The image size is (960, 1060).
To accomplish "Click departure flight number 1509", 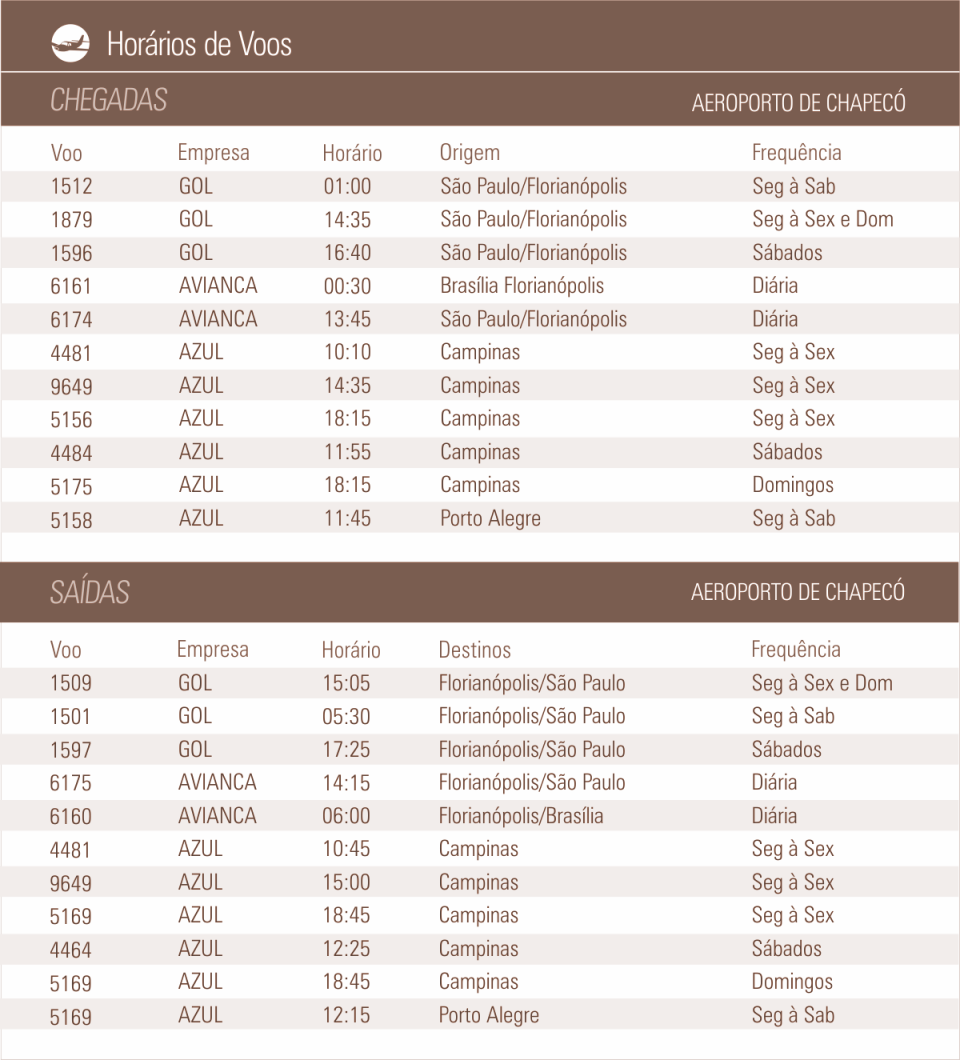I will (70, 683).
